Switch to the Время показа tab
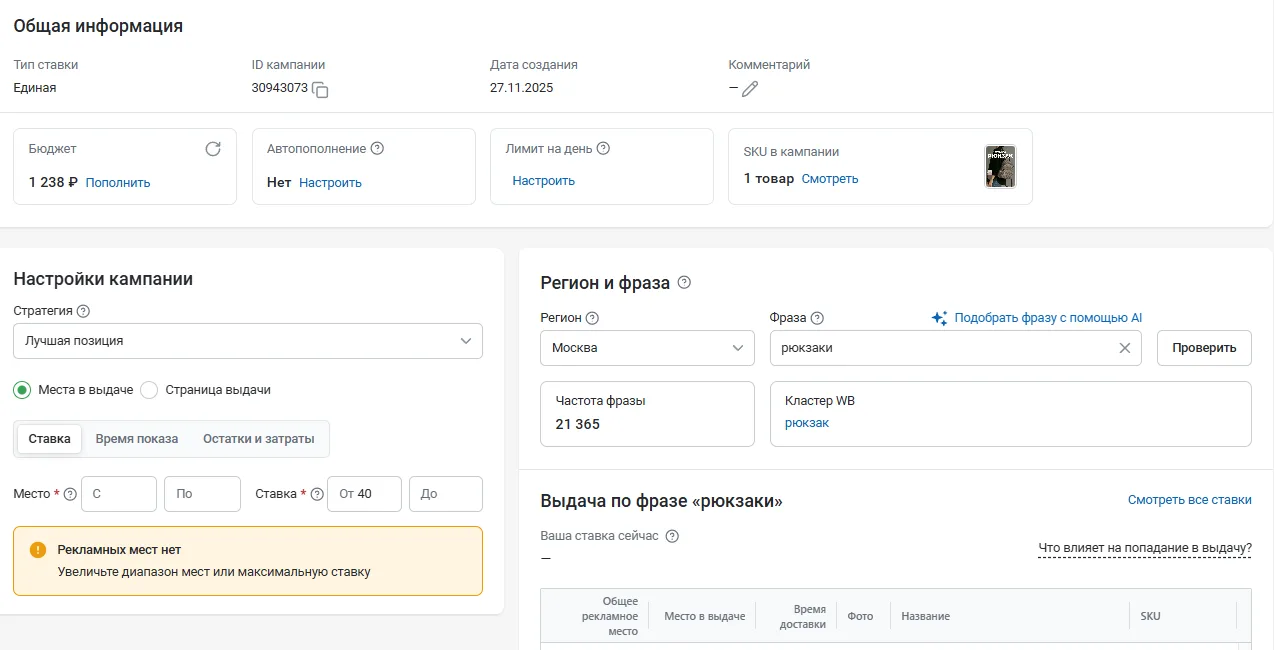The image size is (1274, 650). 137,439
